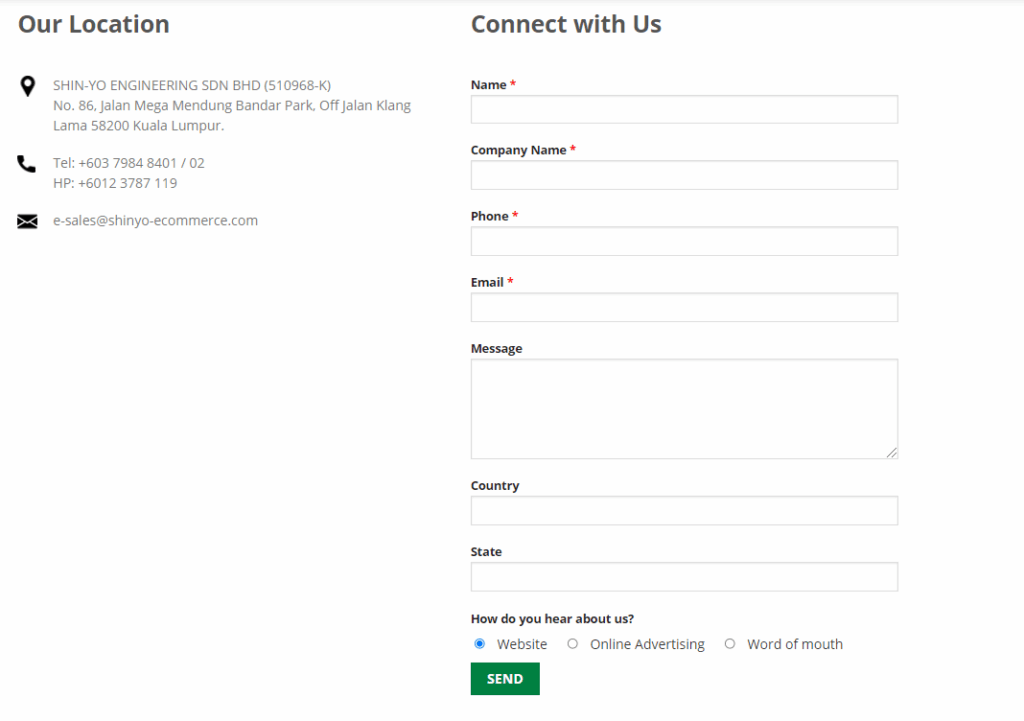This screenshot has width=1024, height=721.
Task: Choose Online Advertising as referral source
Action: (x=572, y=643)
